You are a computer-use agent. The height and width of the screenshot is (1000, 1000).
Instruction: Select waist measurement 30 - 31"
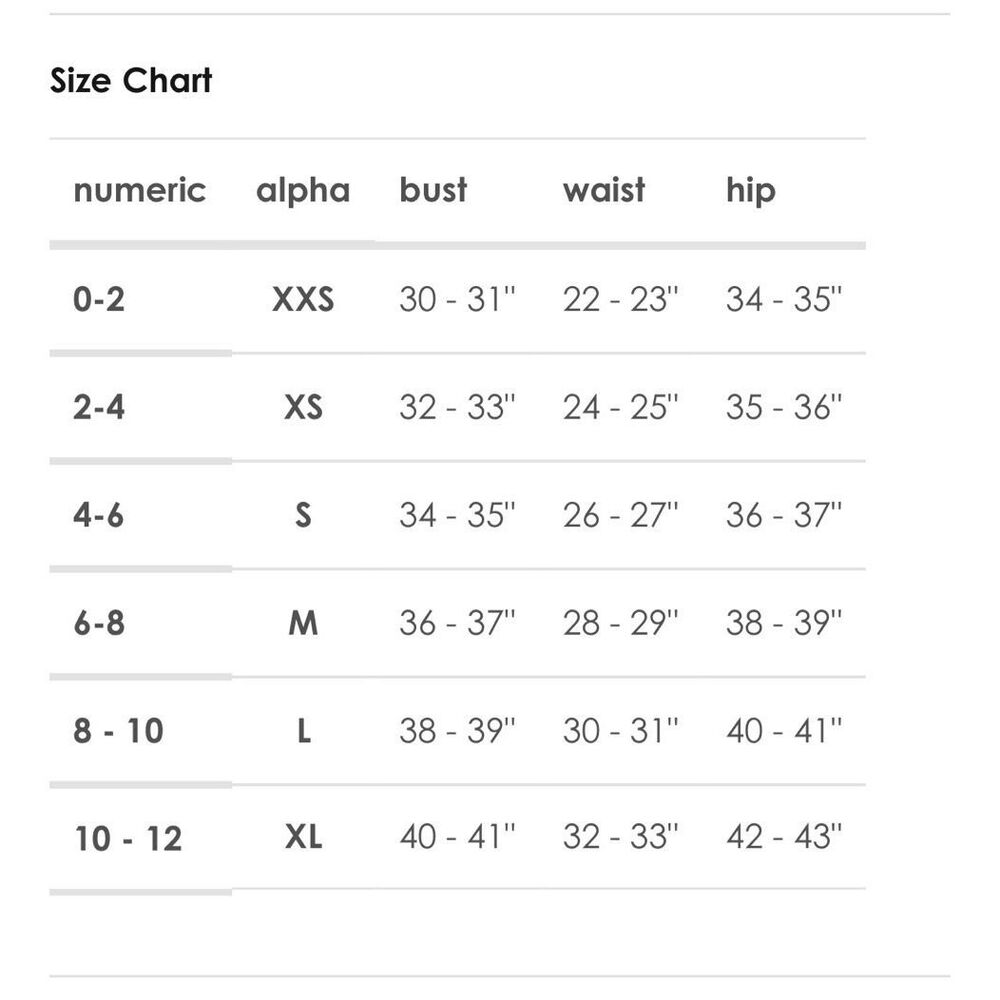pyautogui.click(x=621, y=730)
